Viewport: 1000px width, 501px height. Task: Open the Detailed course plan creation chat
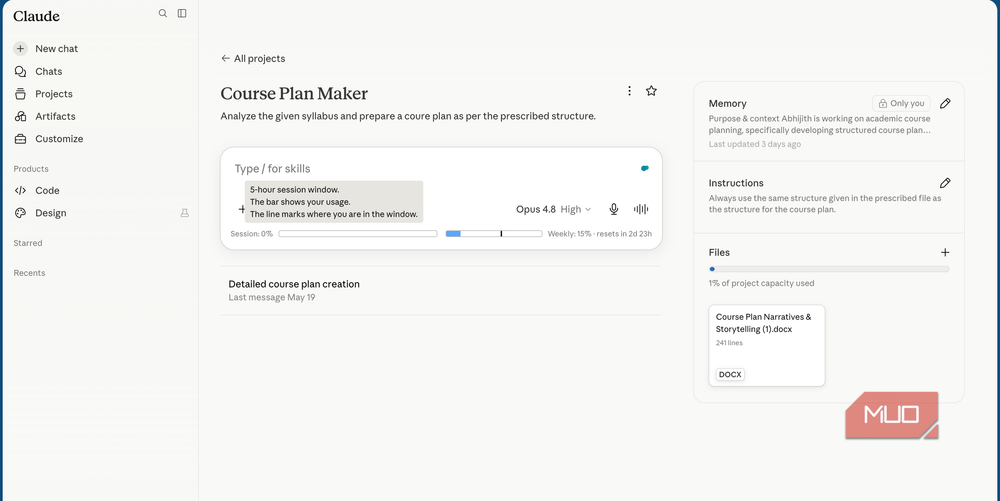441,291
